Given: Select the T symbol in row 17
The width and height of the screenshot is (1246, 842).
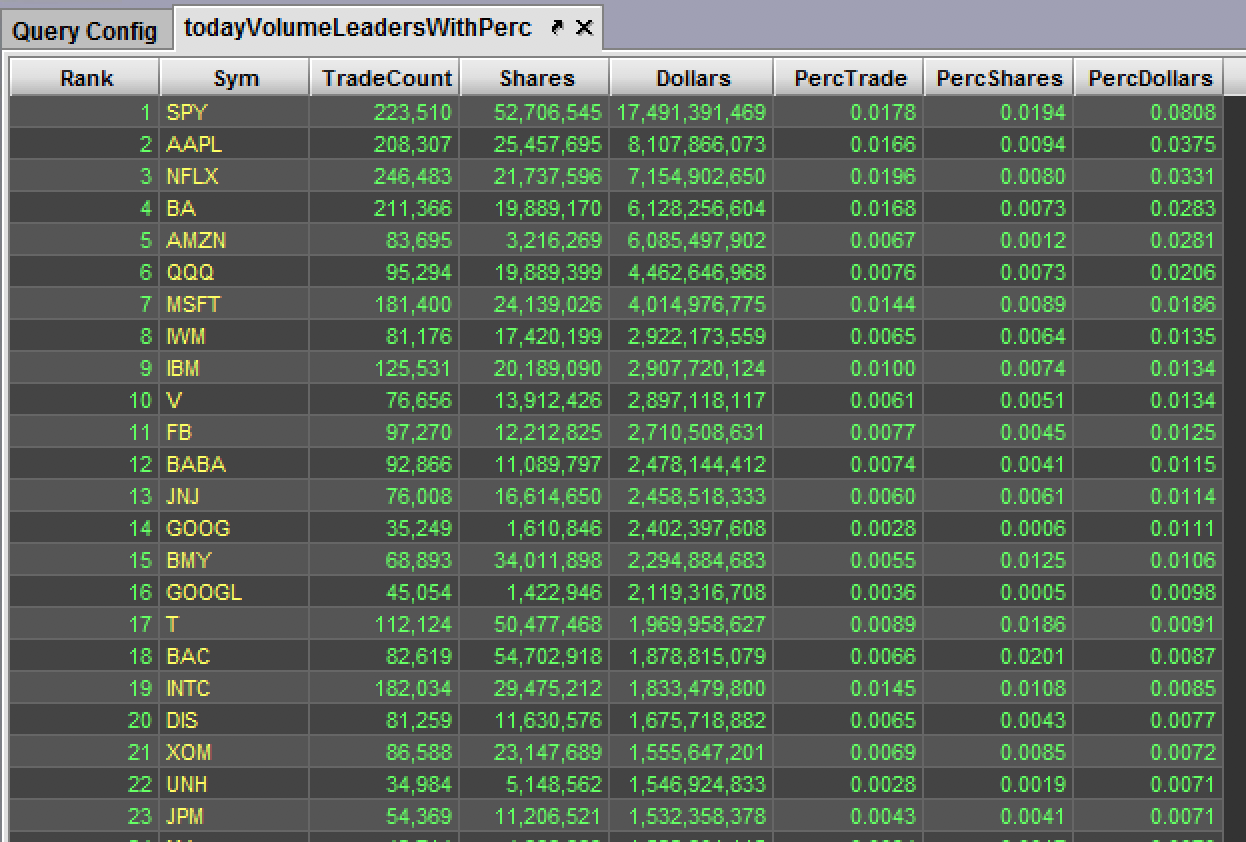Looking at the screenshot, I should pos(235,624).
